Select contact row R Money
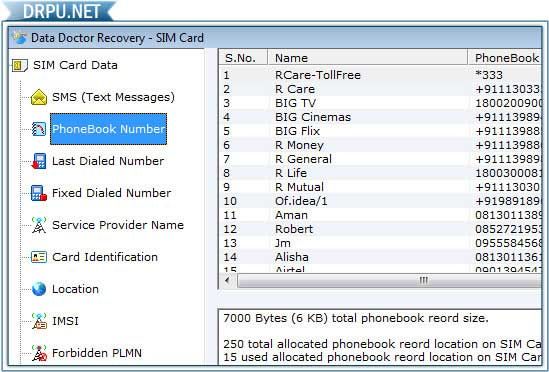Viewport: 549px width, 372px height. pos(380,145)
